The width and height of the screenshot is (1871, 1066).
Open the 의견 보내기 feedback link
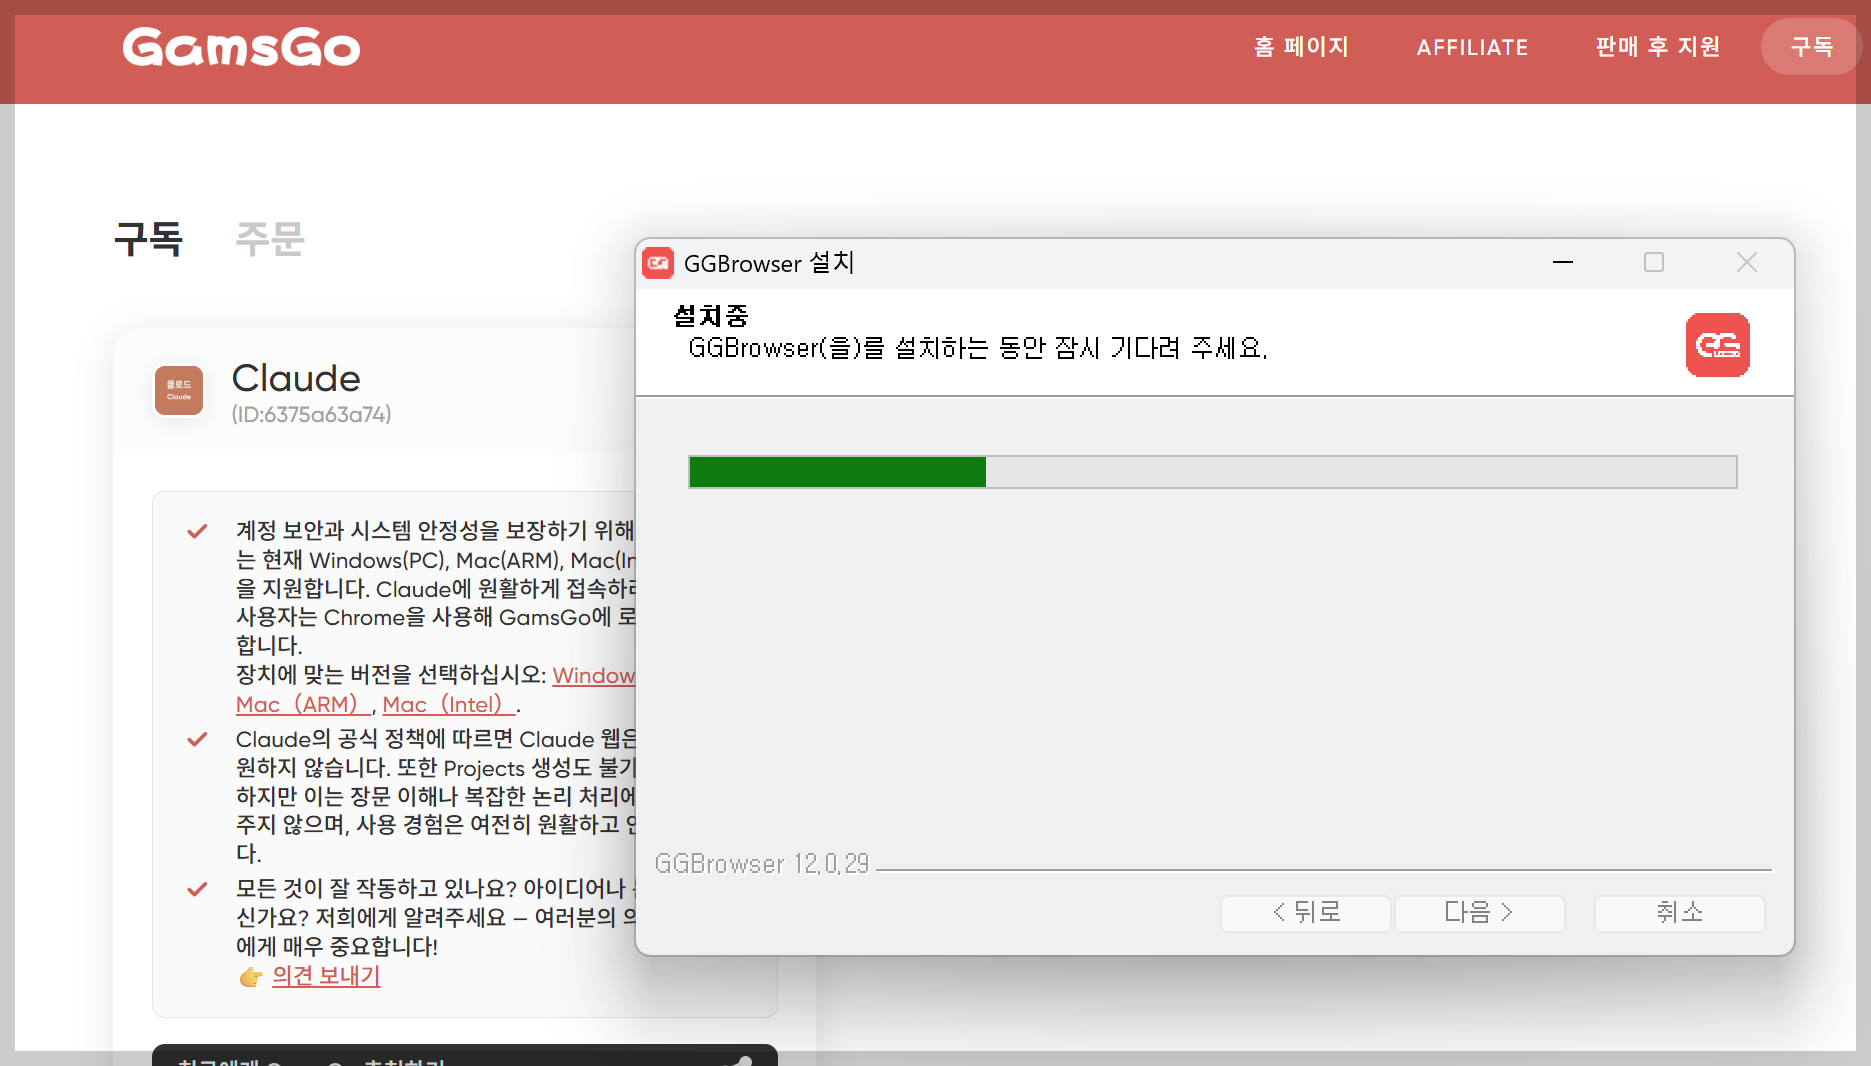tap(326, 975)
